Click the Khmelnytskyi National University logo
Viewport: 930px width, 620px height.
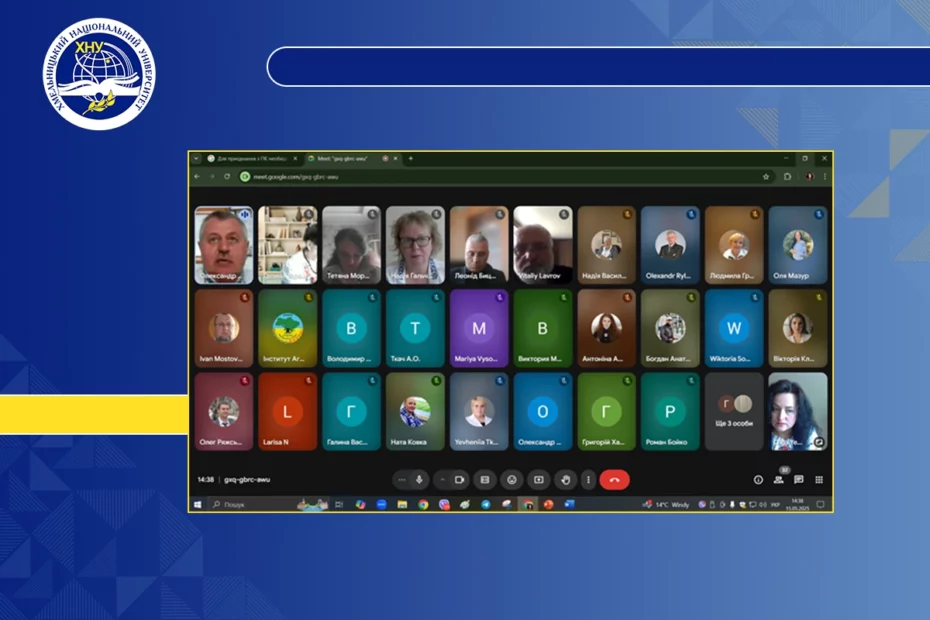99,74
